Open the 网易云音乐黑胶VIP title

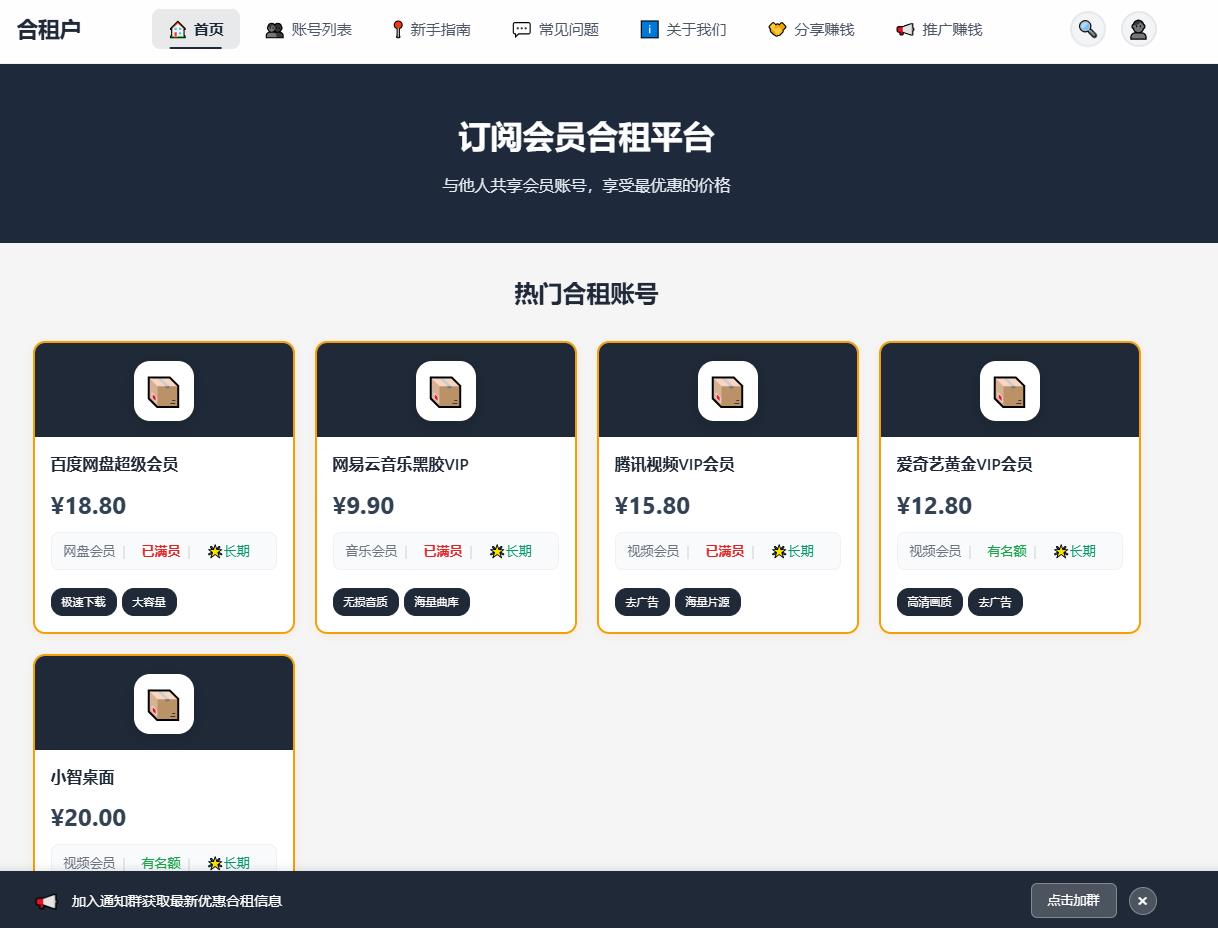click(x=401, y=464)
